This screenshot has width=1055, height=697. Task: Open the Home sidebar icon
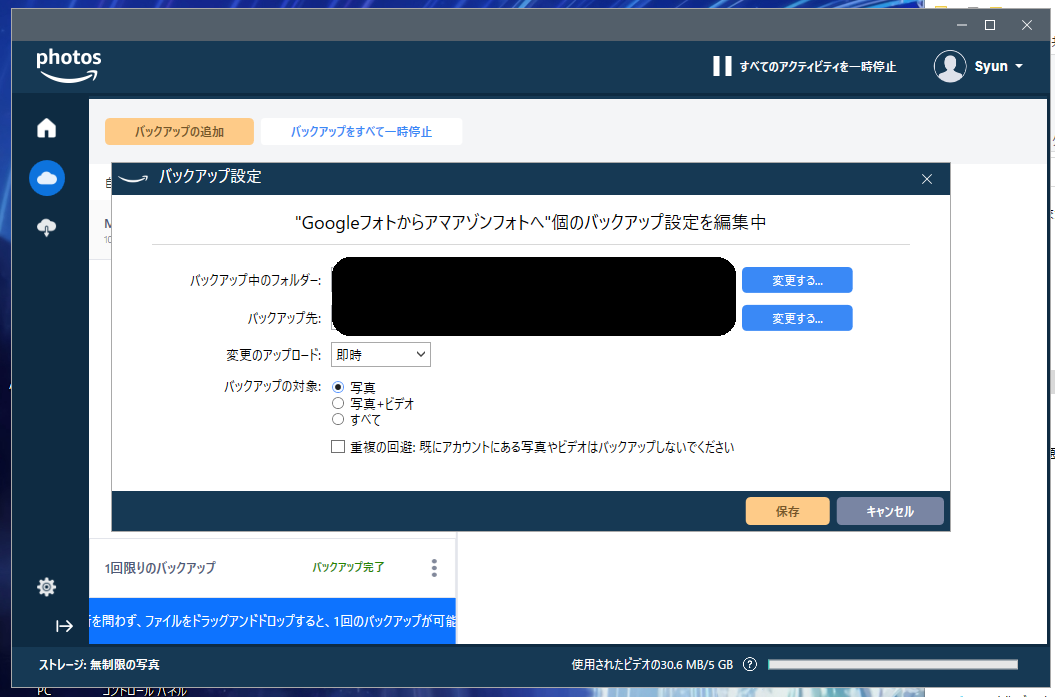point(46,128)
